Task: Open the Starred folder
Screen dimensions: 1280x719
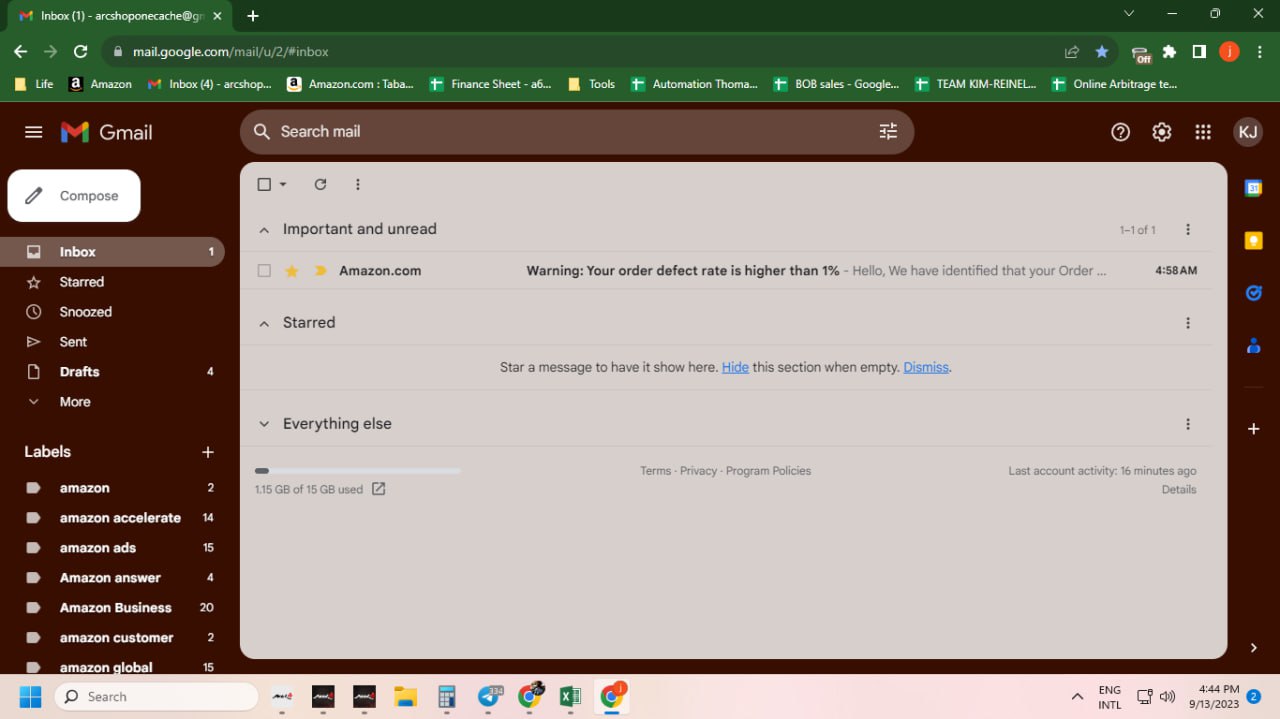Action: (x=112, y=282)
